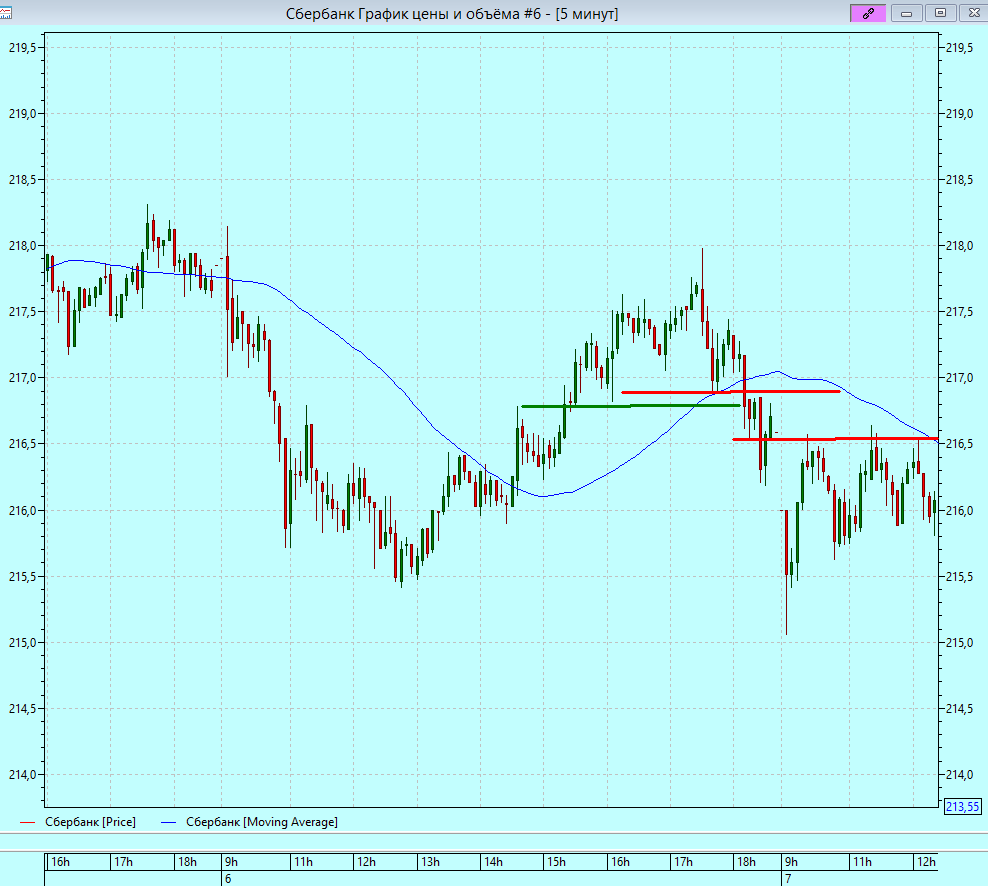This screenshot has height=886, width=988.
Task: Minimize the Сбербанк chart window
Action: click(x=907, y=13)
